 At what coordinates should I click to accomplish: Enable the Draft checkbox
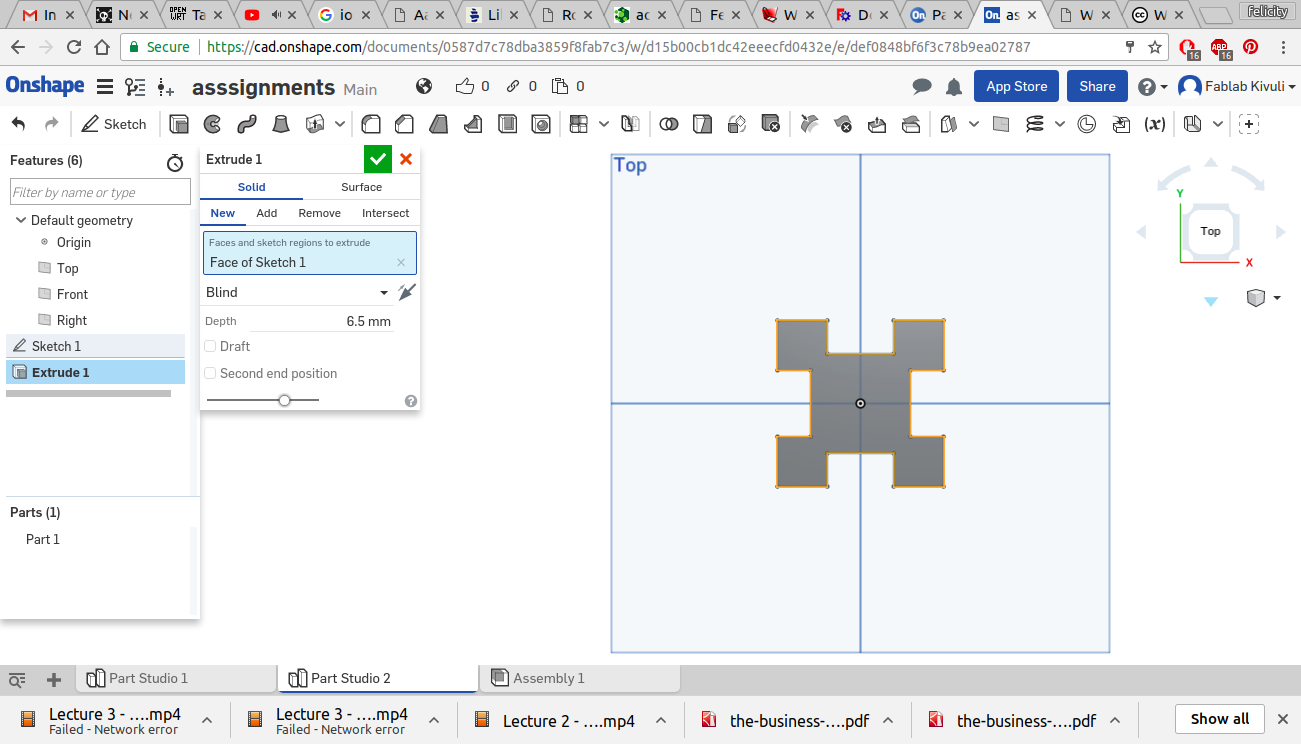pos(211,346)
